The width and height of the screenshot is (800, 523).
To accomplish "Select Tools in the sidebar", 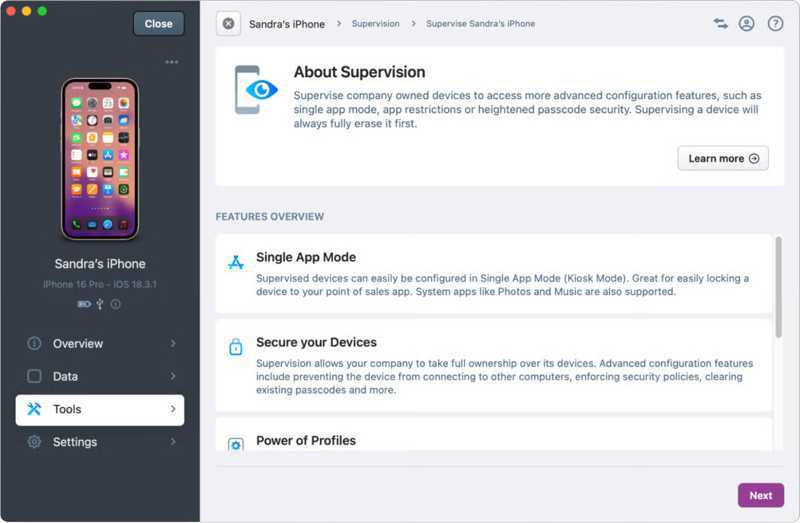I will 100,409.
